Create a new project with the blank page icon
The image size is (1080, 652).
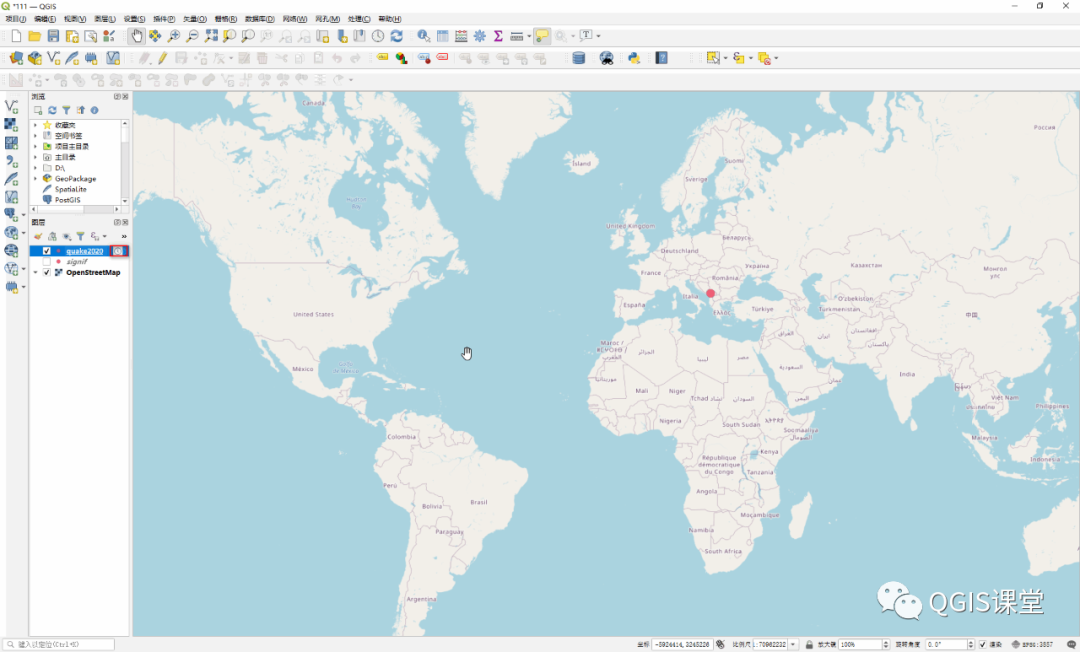point(16,36)
